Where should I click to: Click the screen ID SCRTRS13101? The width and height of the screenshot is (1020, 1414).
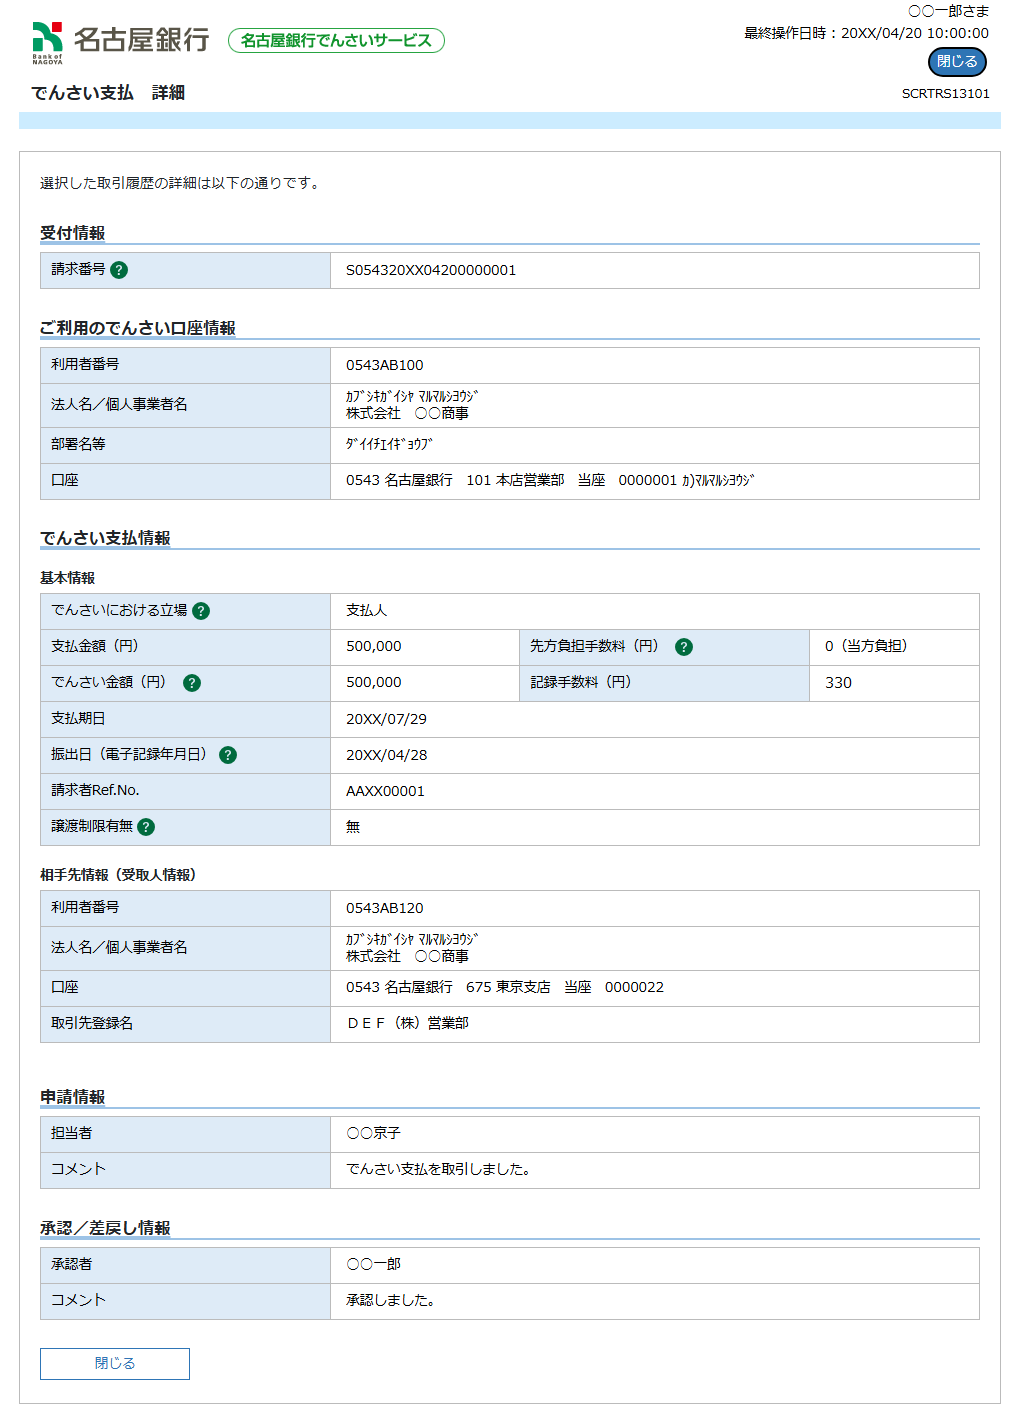point(945,94)
